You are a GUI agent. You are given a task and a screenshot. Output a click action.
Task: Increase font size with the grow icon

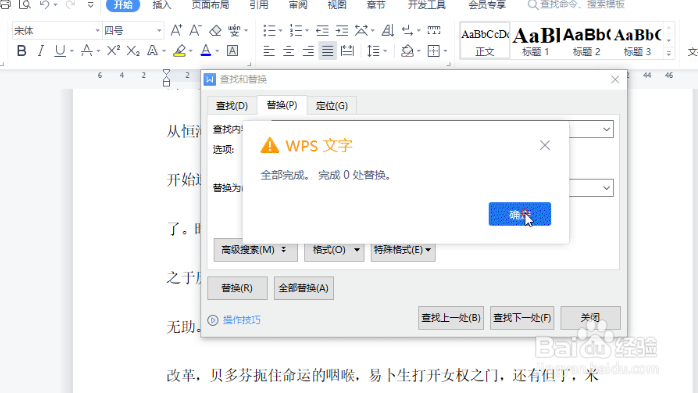[176, 31]
